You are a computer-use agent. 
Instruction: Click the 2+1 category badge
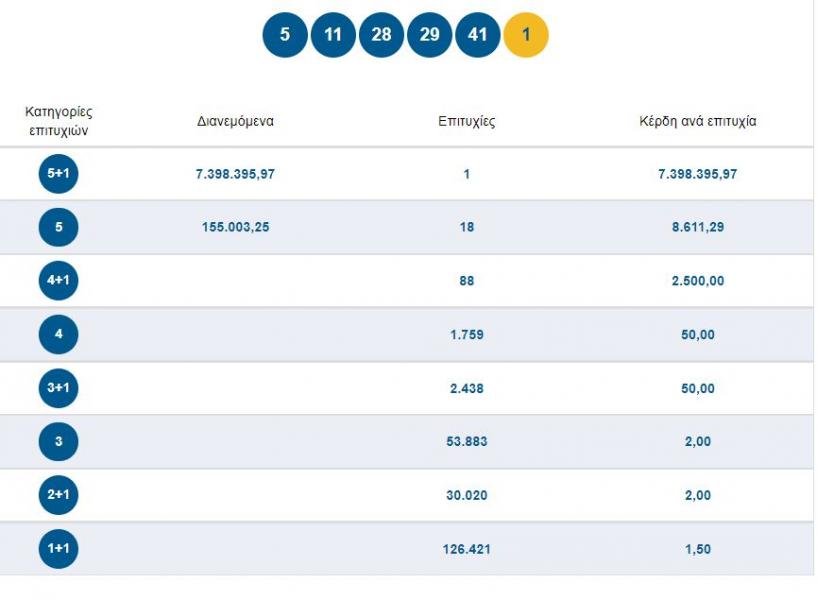[58, 494]
